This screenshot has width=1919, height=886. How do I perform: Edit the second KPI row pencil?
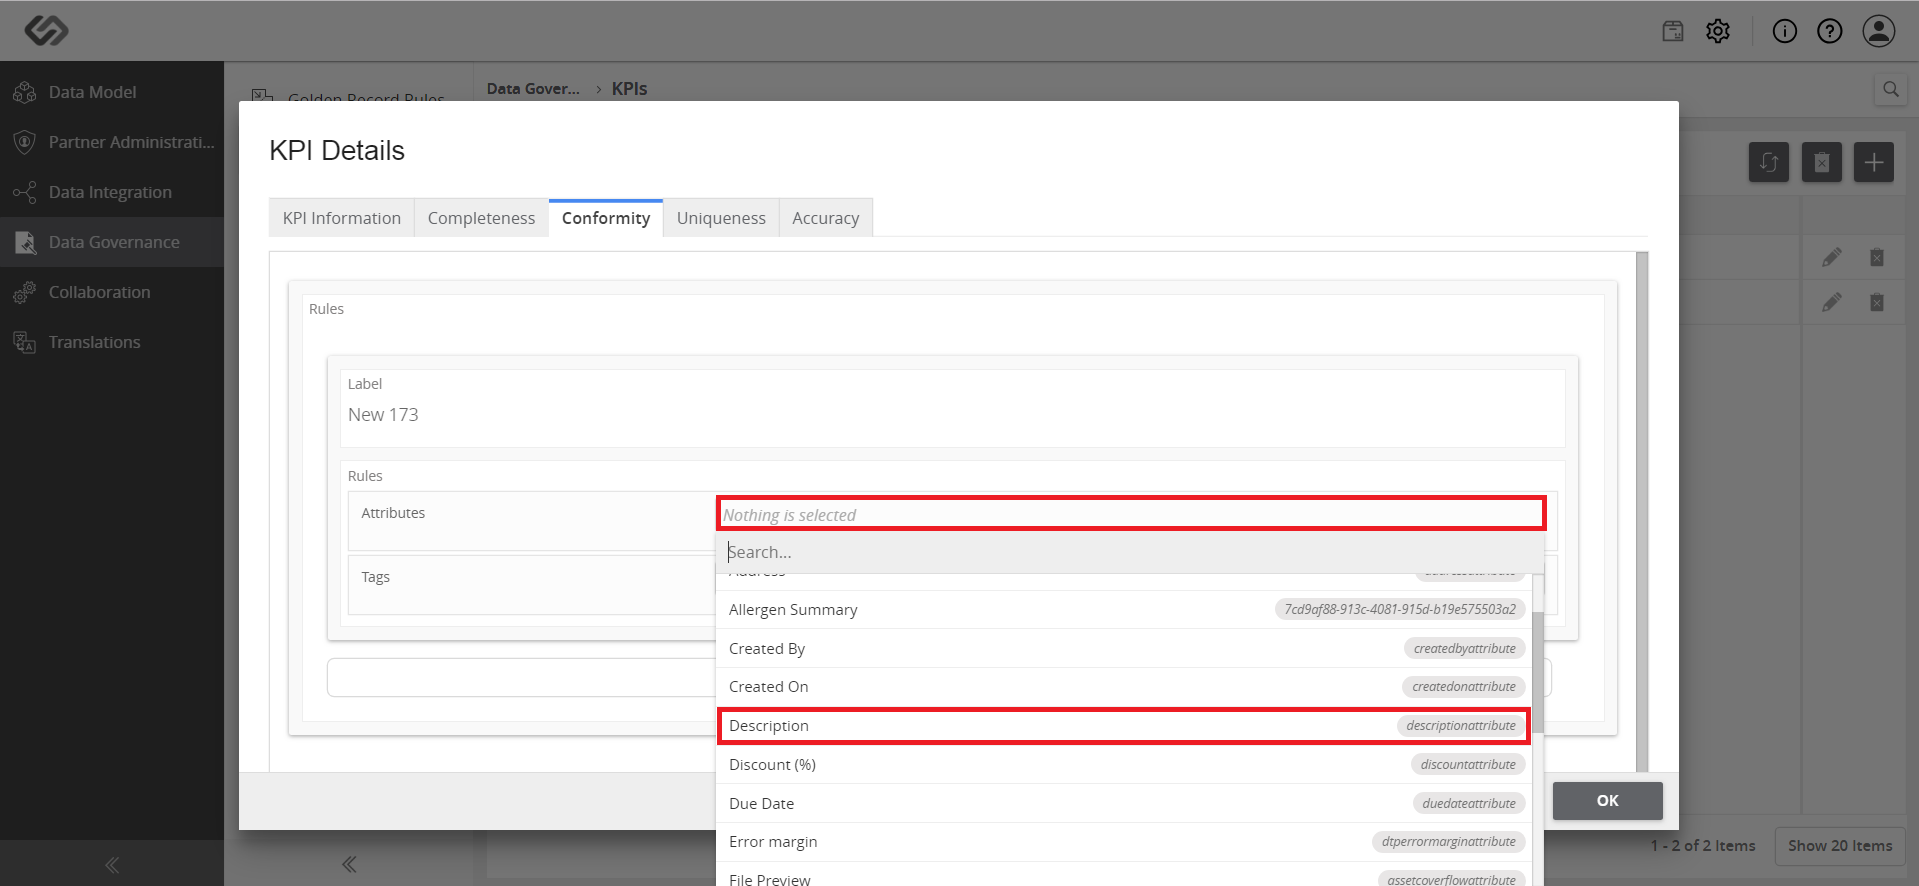[1832, 302]
